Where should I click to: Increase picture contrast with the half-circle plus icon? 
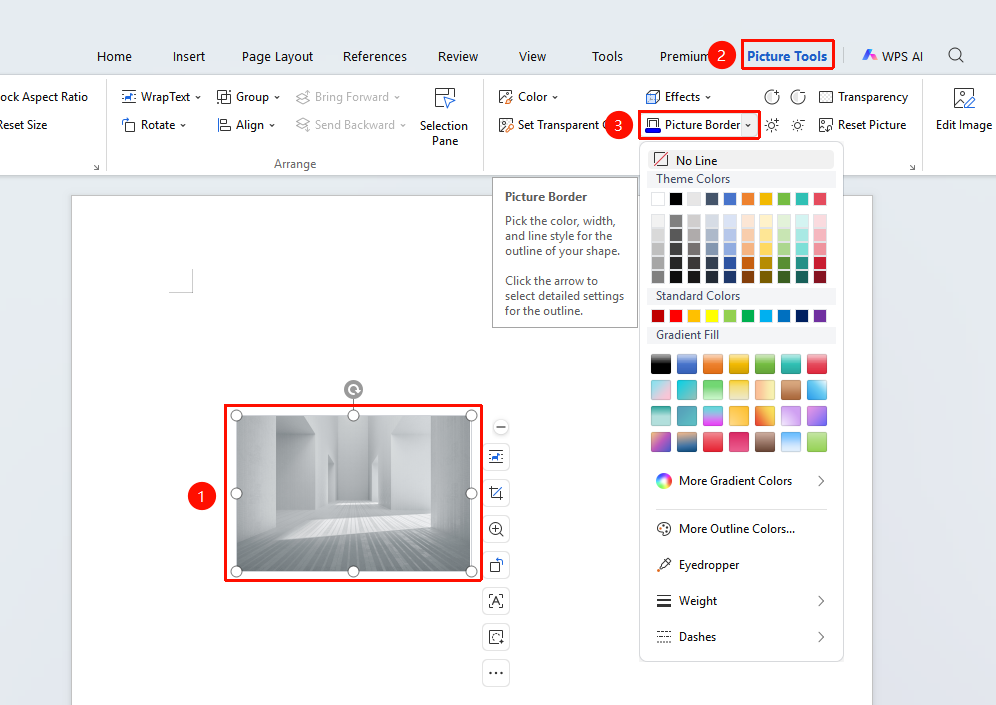click(772, 97)
